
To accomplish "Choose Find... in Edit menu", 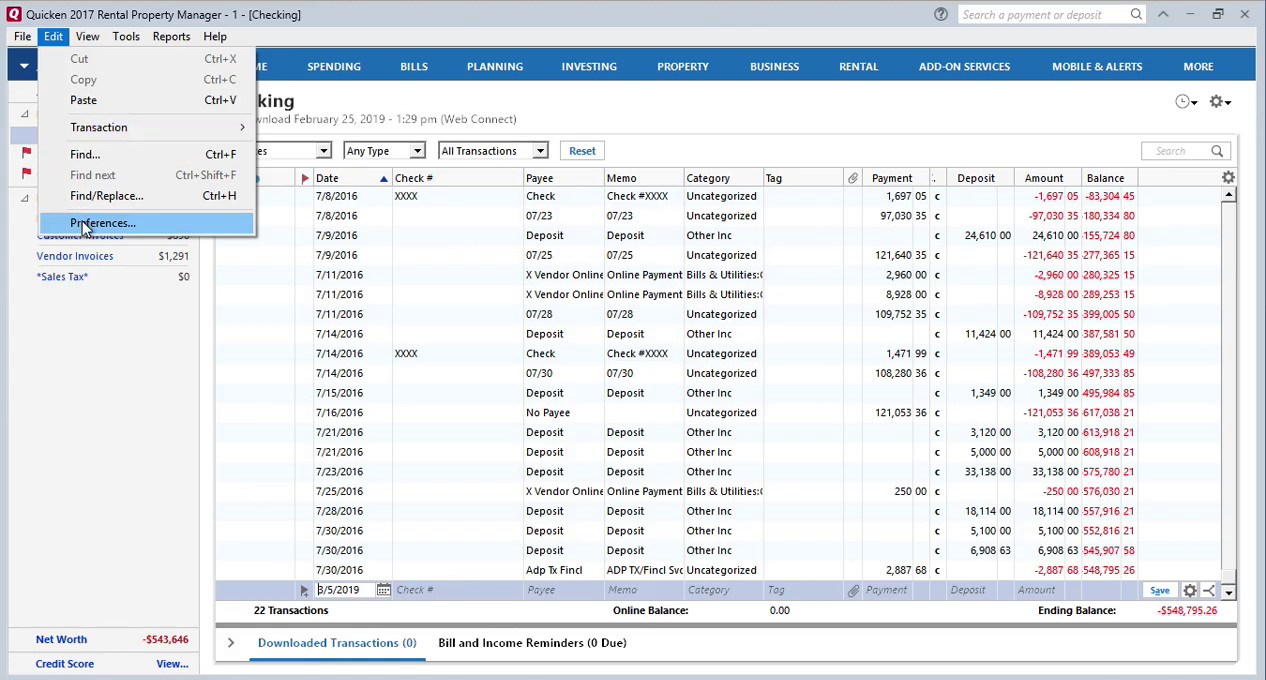I will point(147,155).
